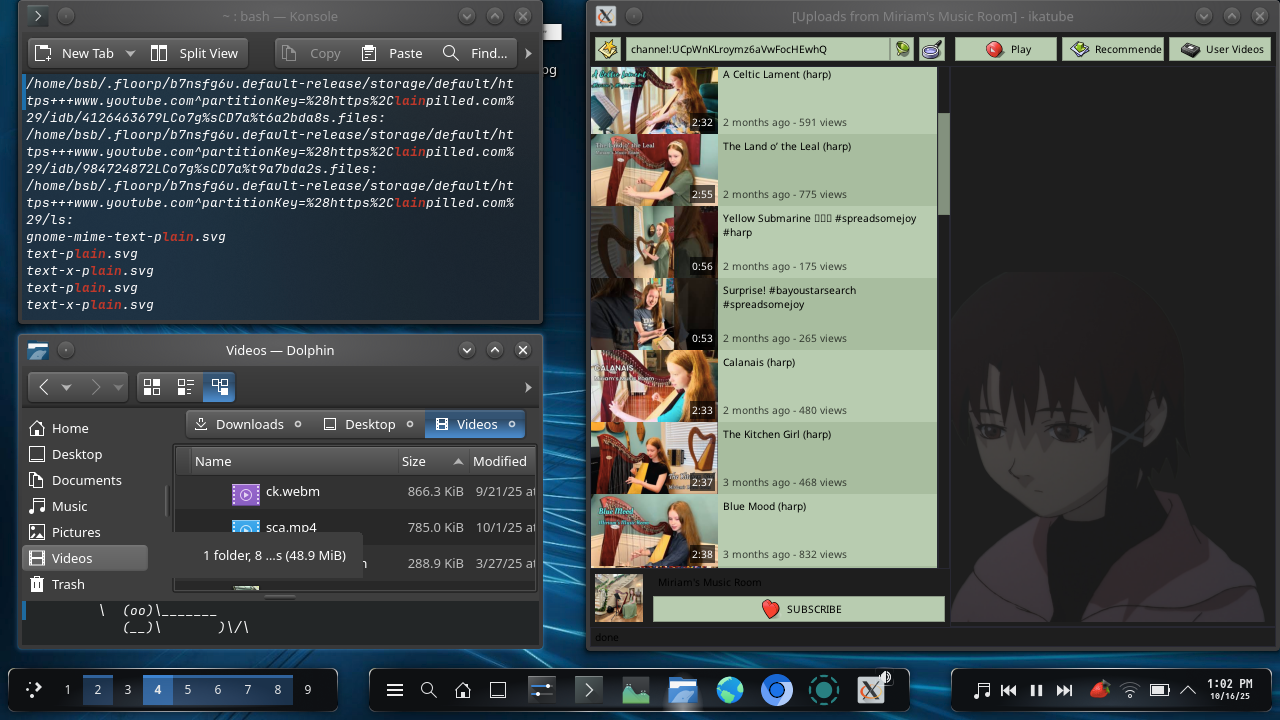Expand Konsole toolbar overflow arrow
Viewport: 1280px width, 720px height.
528,53
